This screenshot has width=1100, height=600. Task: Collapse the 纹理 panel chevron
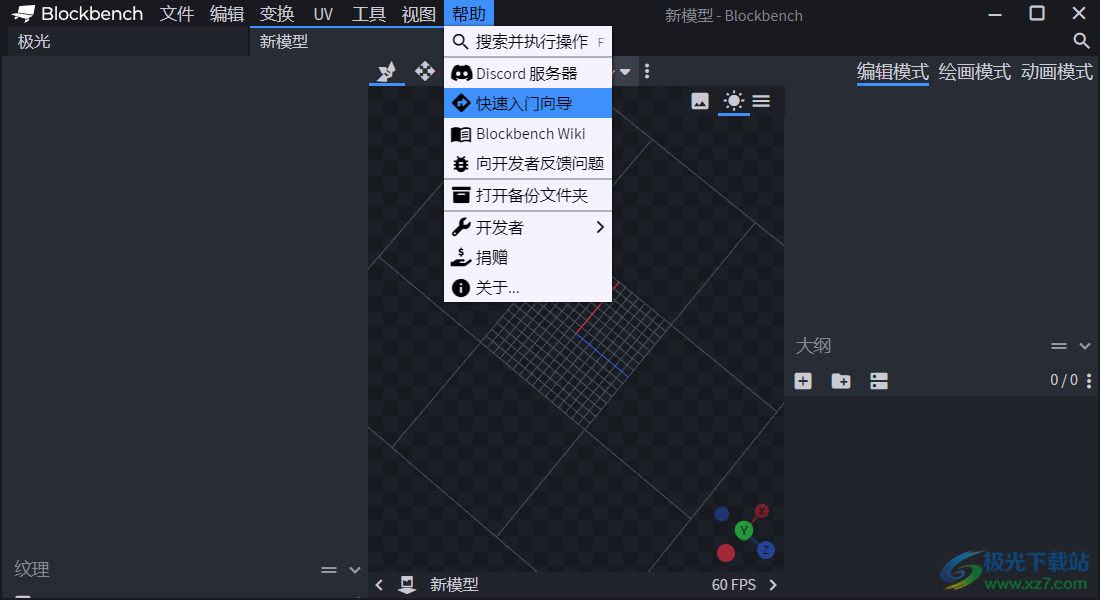pyautogui.click(x=355, y=570)
